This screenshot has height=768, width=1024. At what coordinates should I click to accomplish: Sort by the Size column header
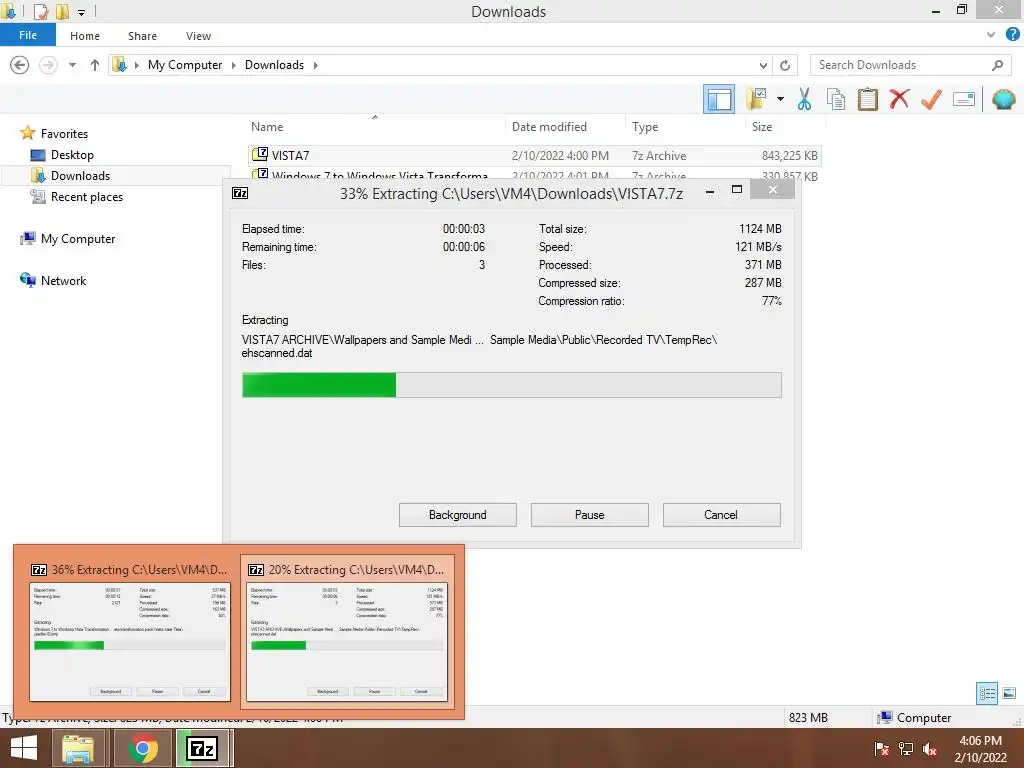(785, 127)
